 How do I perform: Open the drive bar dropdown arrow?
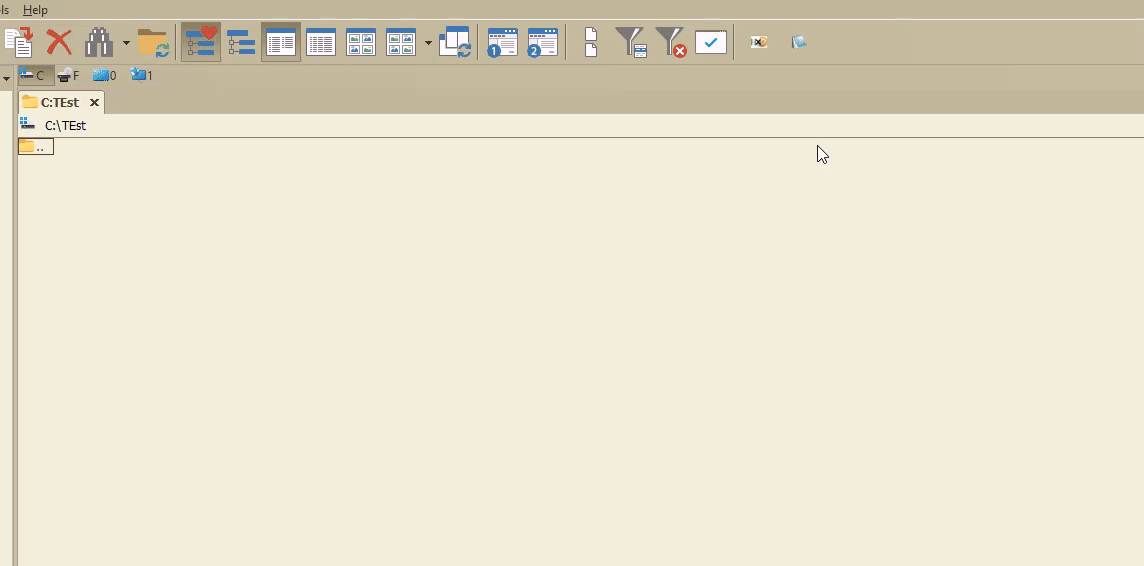coord(6,78)
